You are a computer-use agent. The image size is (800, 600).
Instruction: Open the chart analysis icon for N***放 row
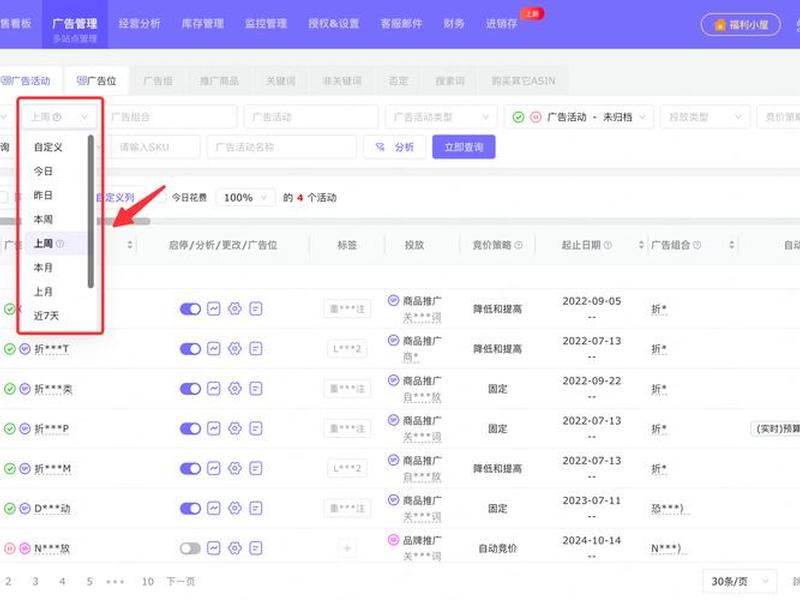213,548
